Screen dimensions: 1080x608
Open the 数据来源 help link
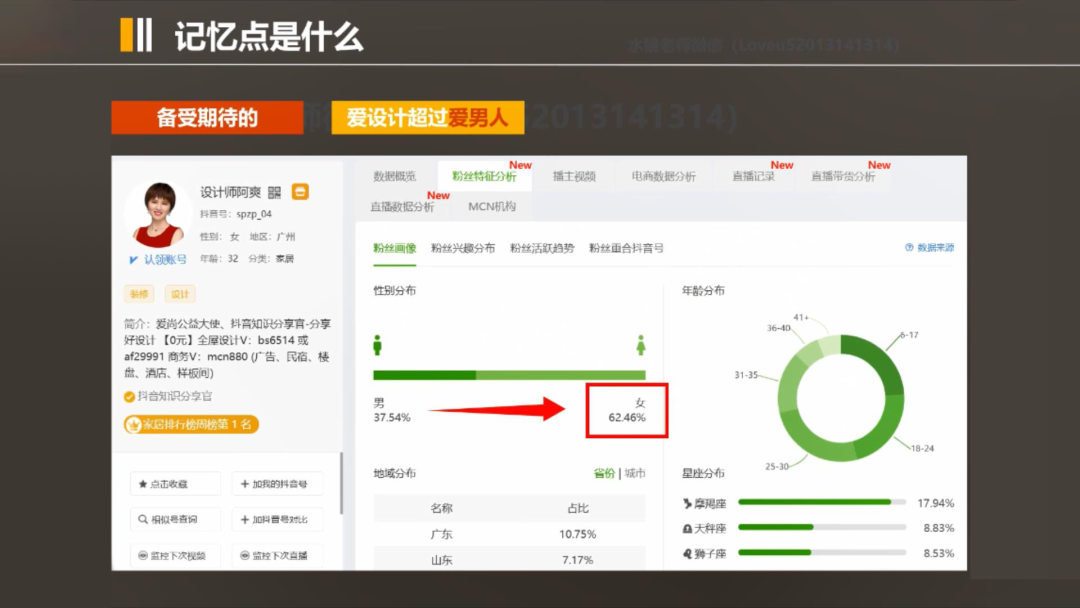coord(929,248)
